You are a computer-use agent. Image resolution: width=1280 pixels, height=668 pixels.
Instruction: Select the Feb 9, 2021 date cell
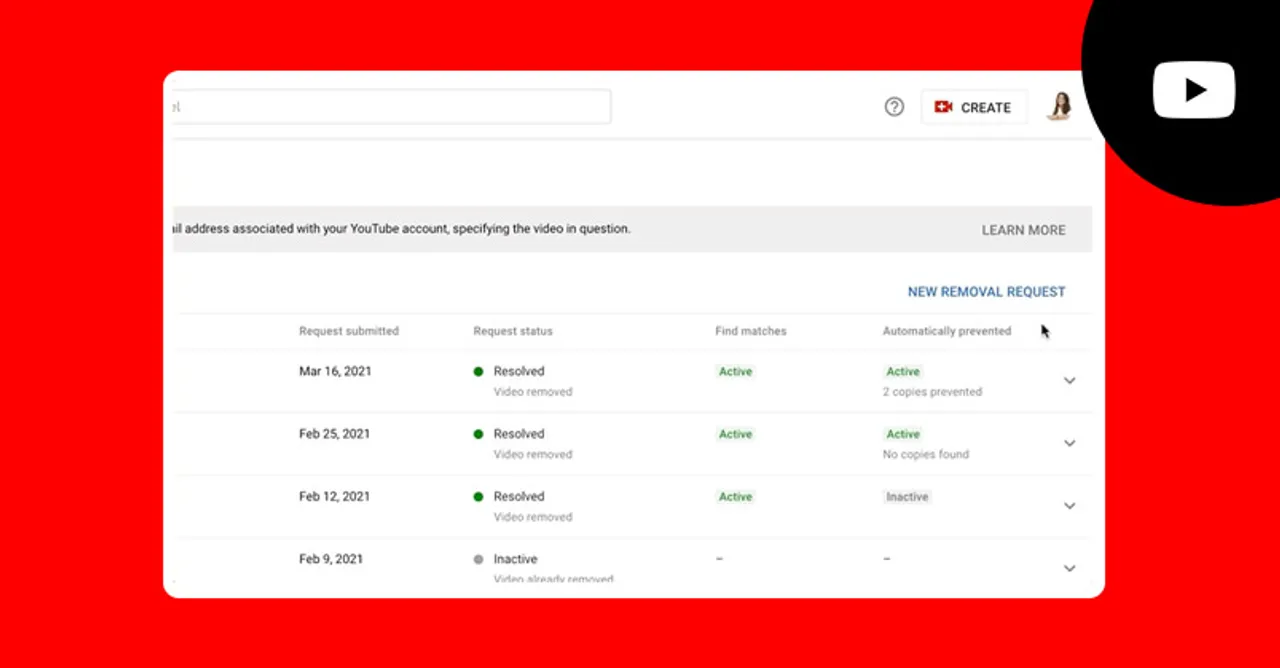(331, 559)
